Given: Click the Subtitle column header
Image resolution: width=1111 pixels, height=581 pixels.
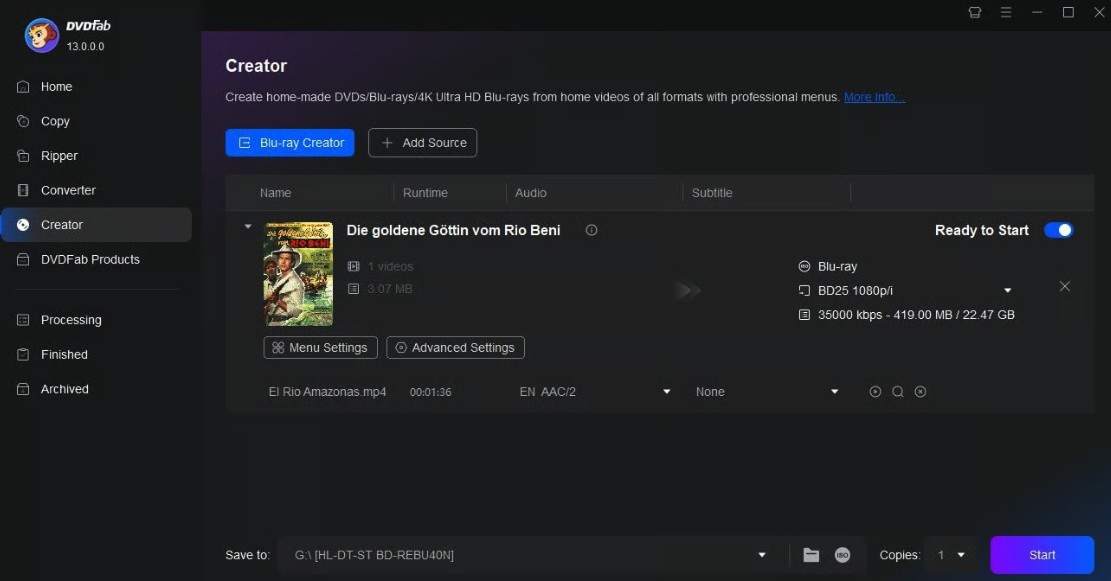Looking at the screenshot, I should point(712,193).
